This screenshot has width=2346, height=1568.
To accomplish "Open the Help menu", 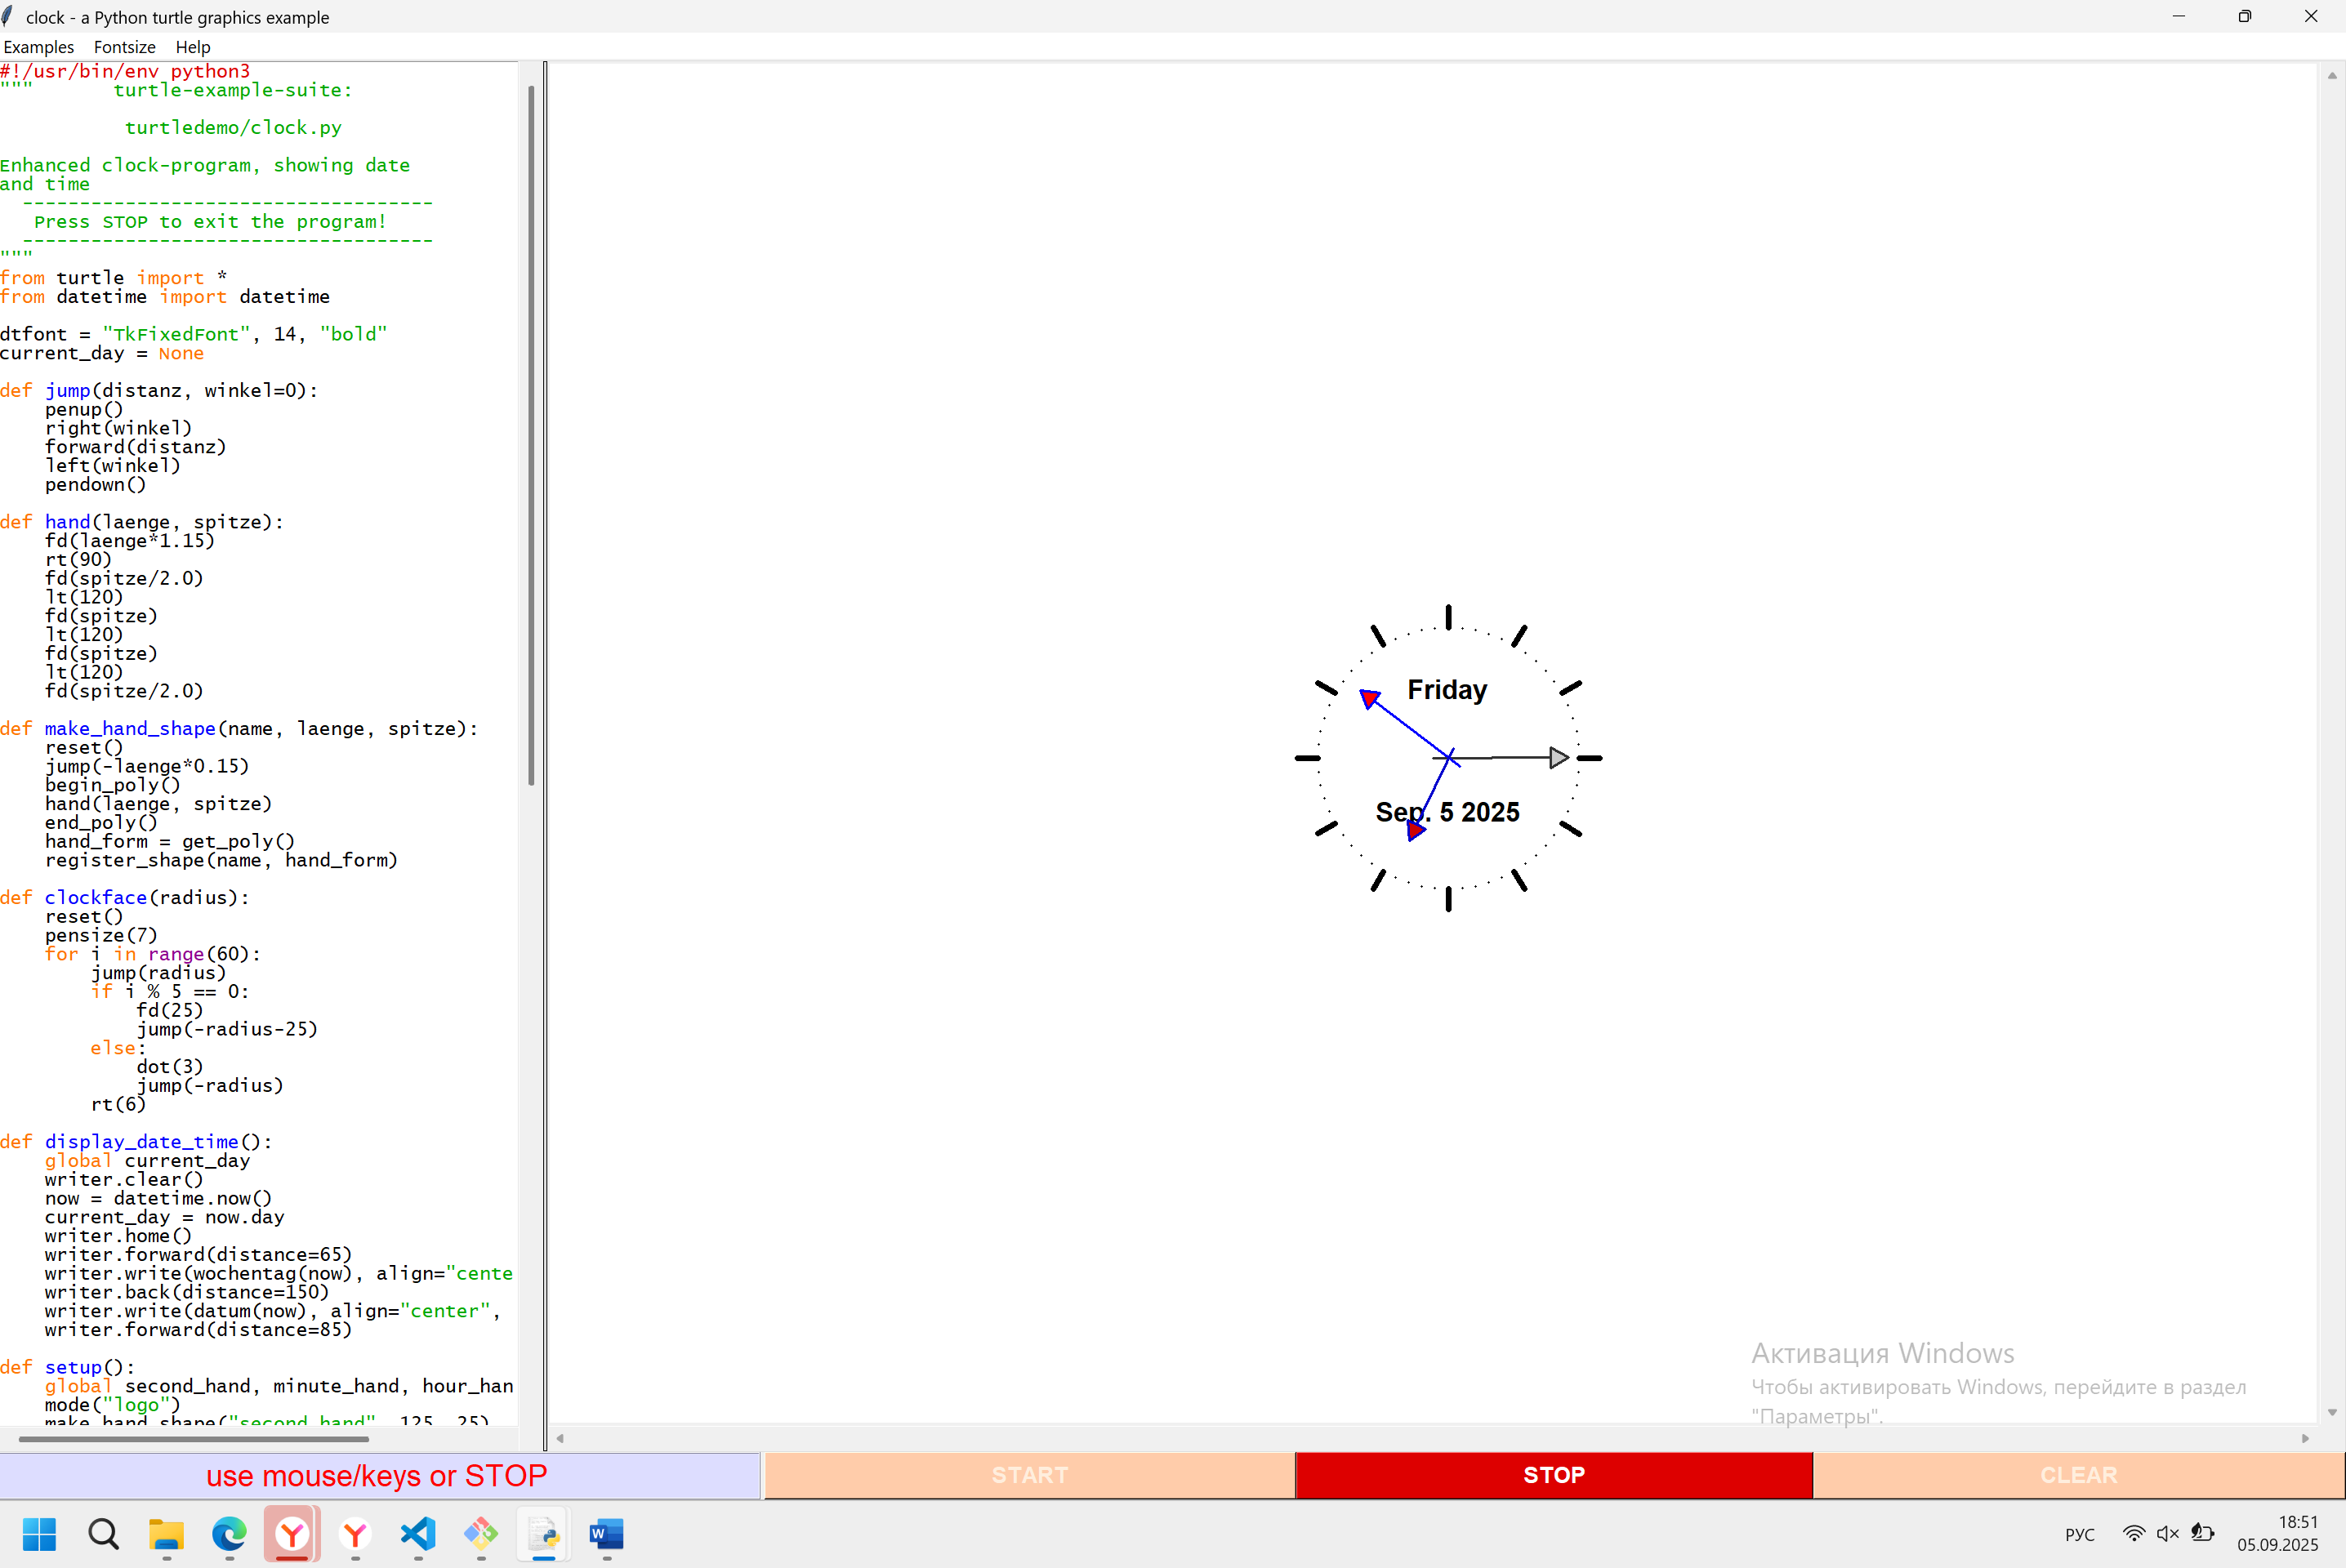I will pos(192,47).
